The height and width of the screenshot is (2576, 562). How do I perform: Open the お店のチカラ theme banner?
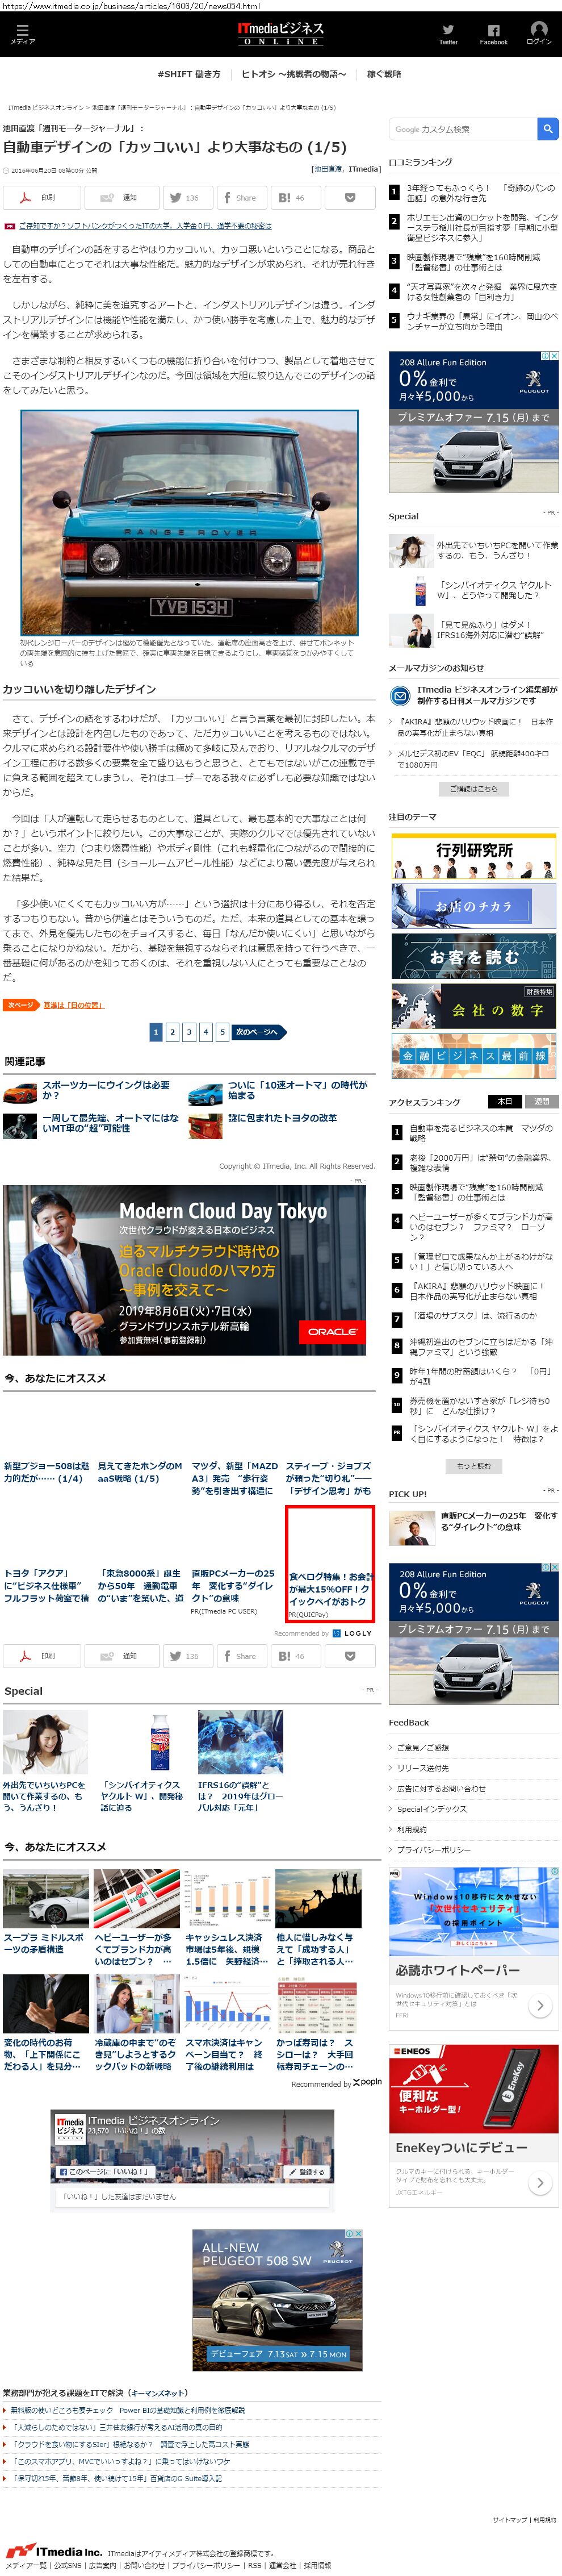[x=473, y=906]
